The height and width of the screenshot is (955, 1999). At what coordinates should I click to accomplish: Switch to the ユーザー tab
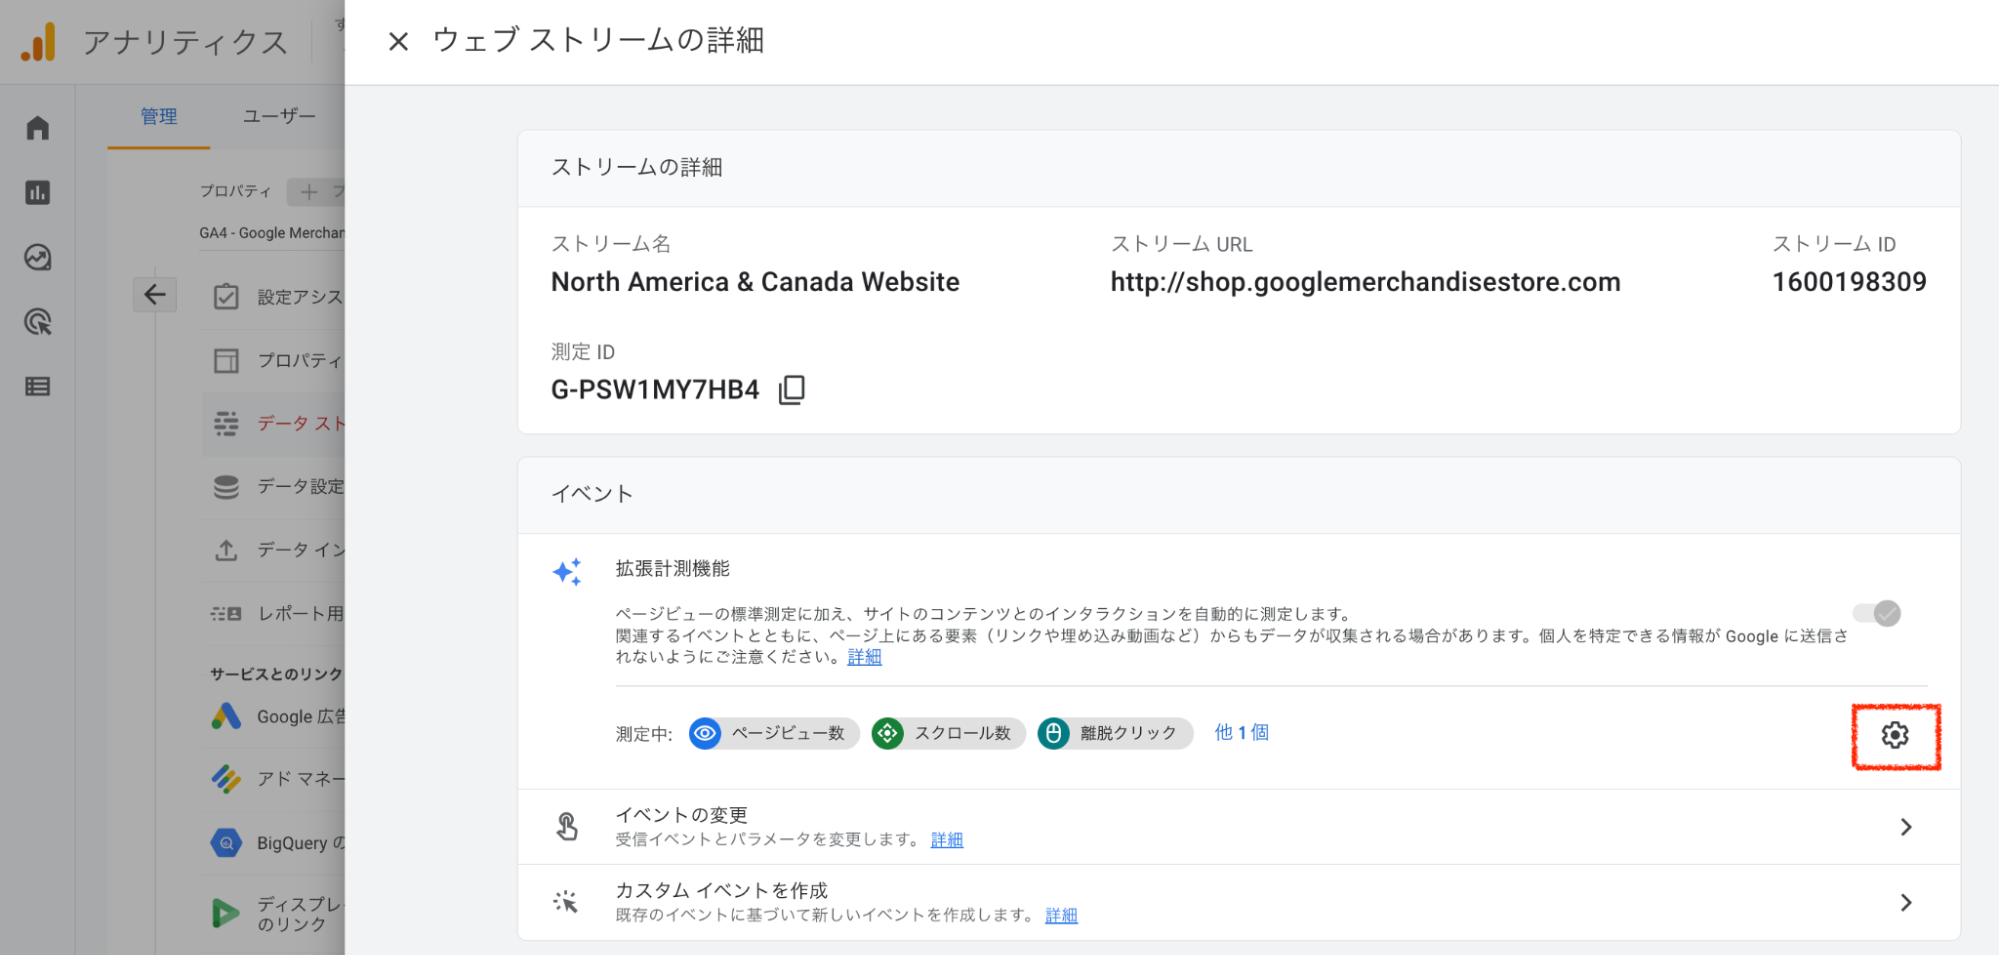point(279,117)
